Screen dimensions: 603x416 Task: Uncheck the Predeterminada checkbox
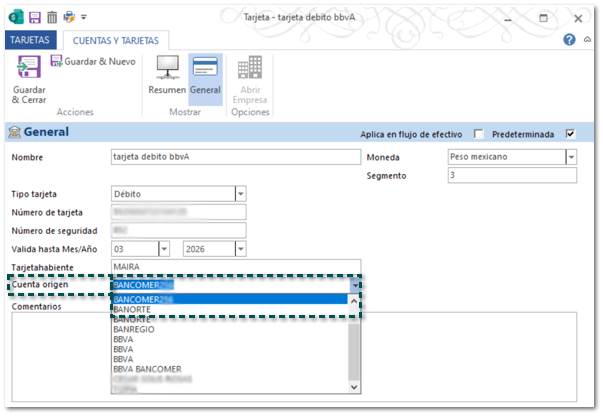click(x=570, y=134)
